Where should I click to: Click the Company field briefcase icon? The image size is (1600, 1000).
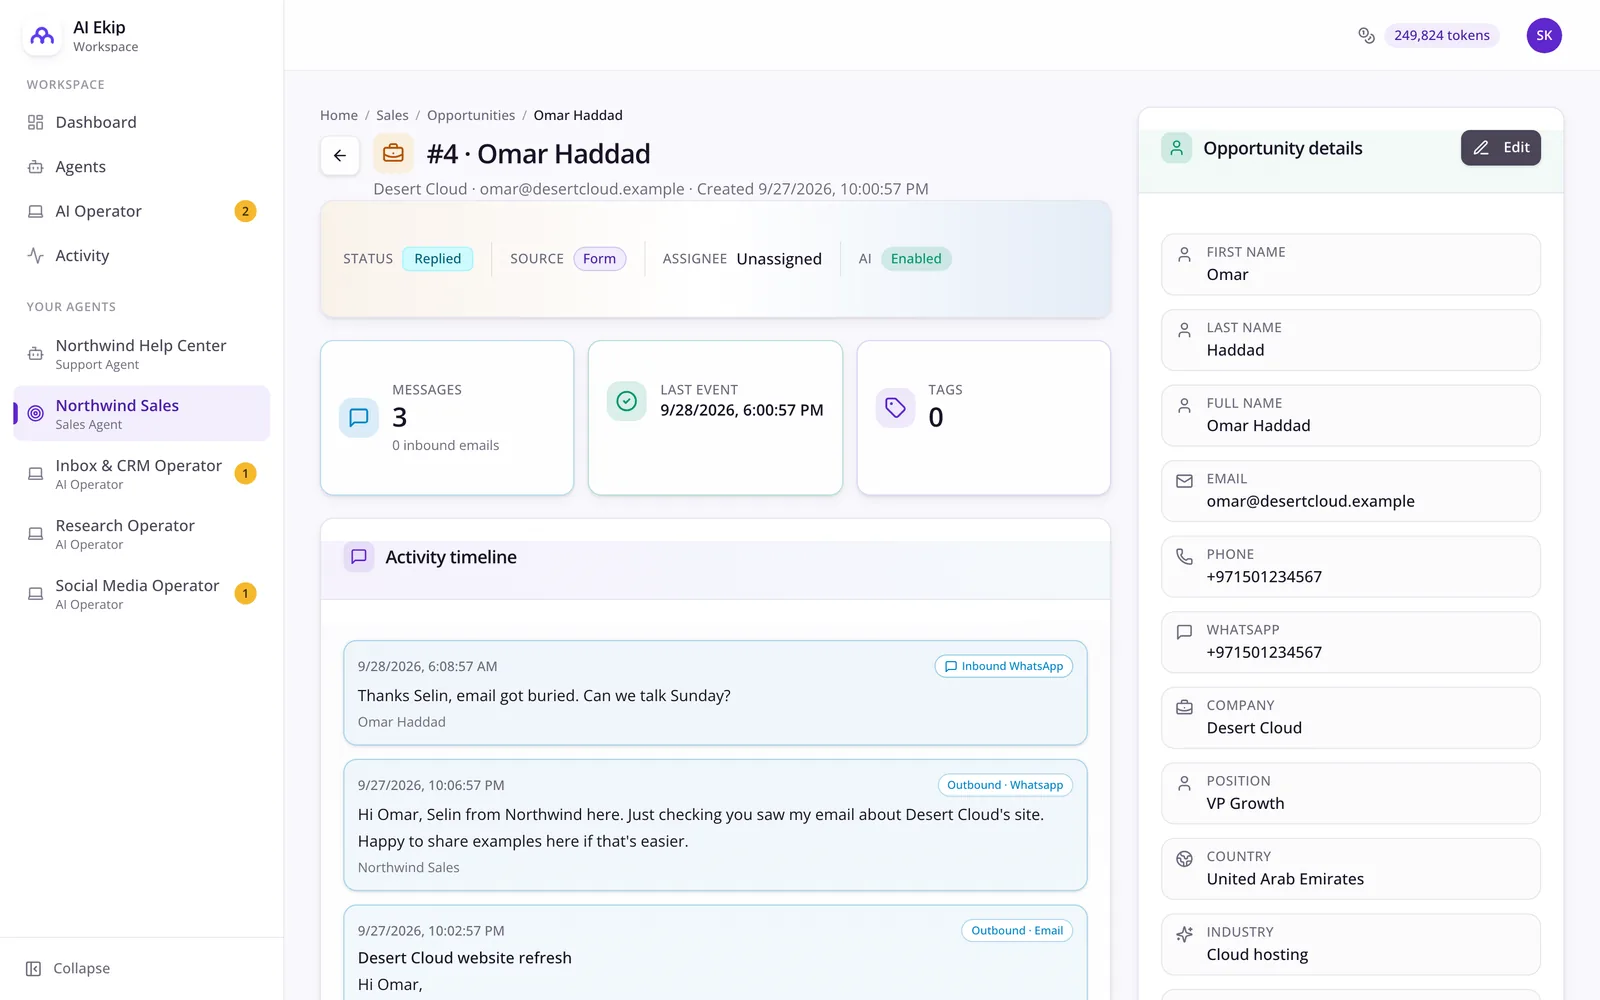(x=1184, y=708)
